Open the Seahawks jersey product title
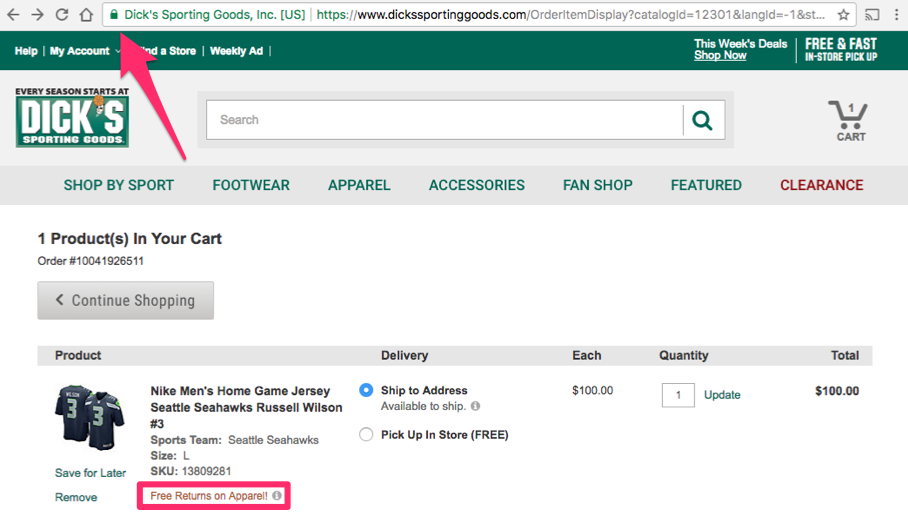 click(x=246, y=407)
